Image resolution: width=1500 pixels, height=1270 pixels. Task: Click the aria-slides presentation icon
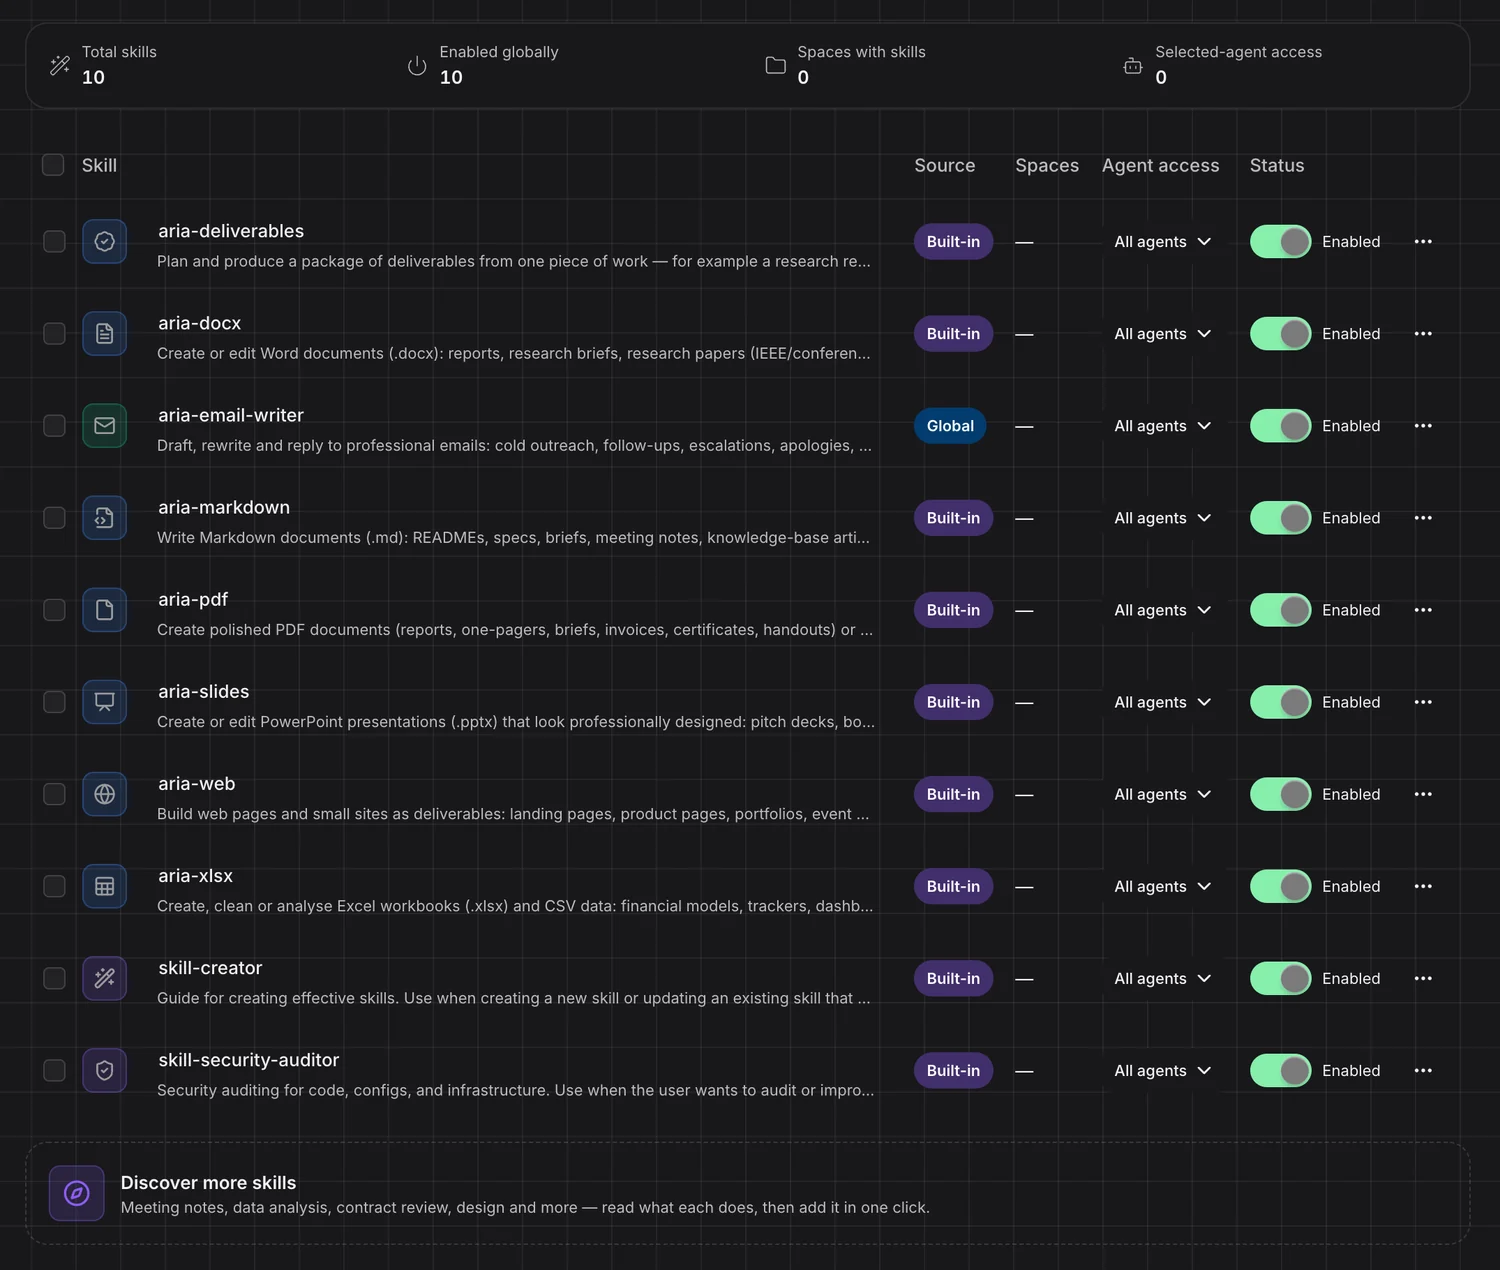(104, 702)
